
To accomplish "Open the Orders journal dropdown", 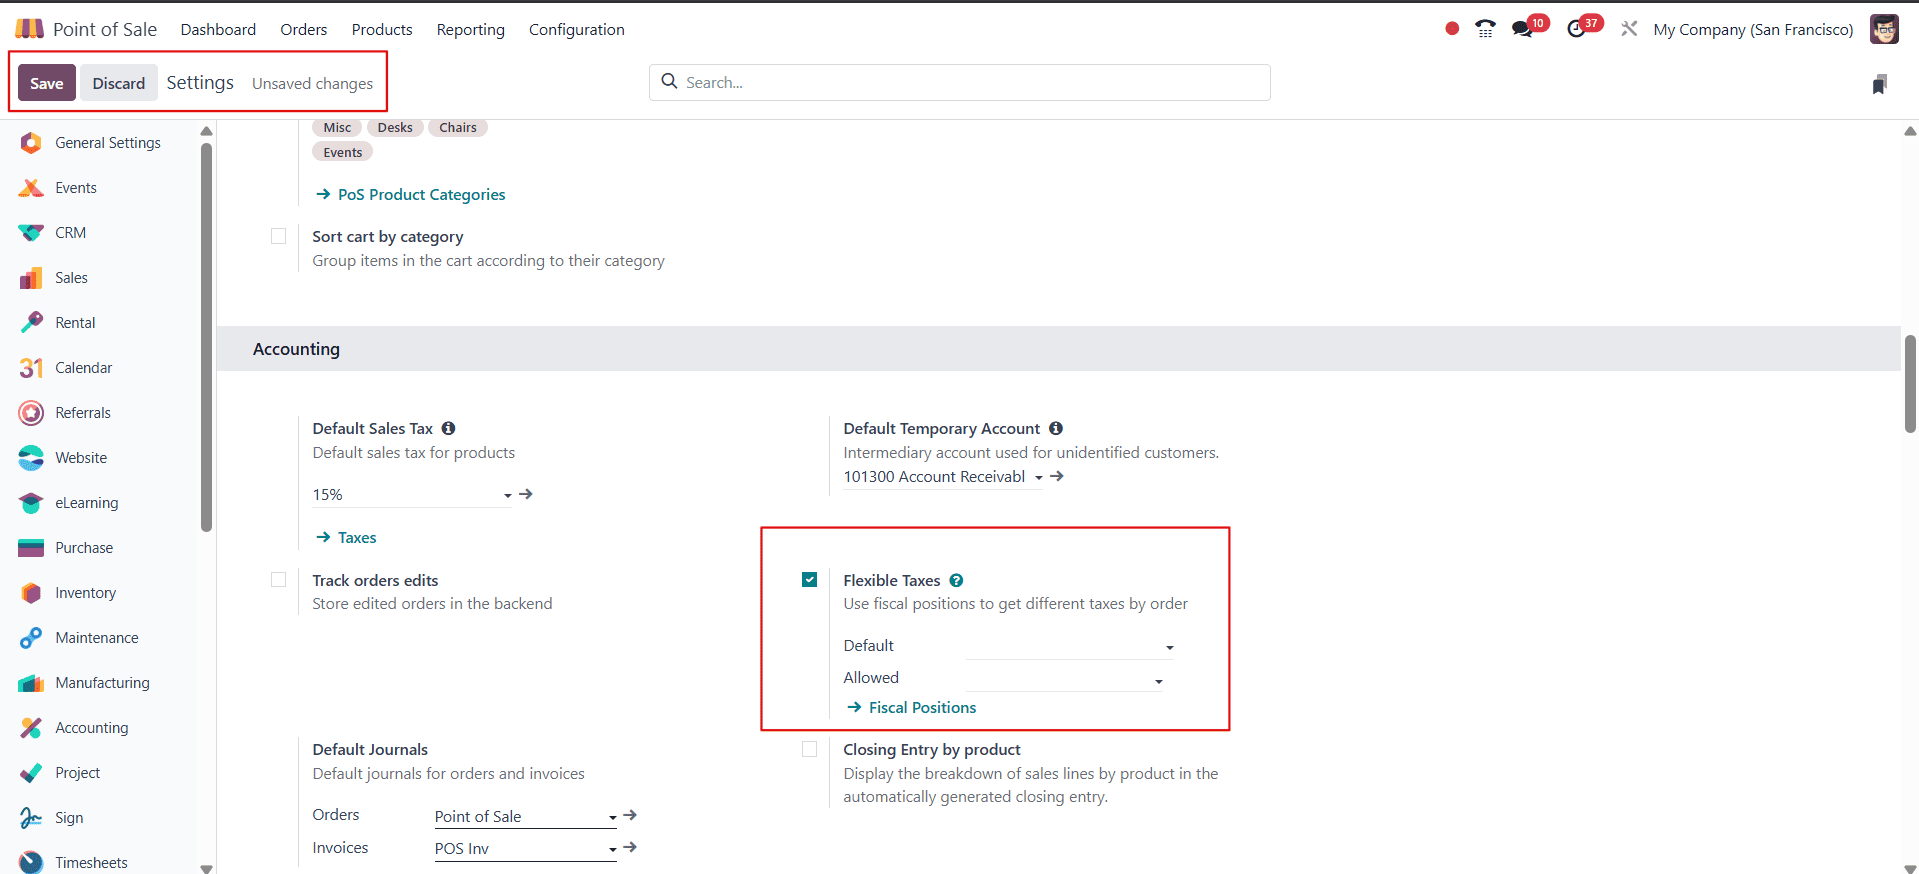I will (612, 817).
